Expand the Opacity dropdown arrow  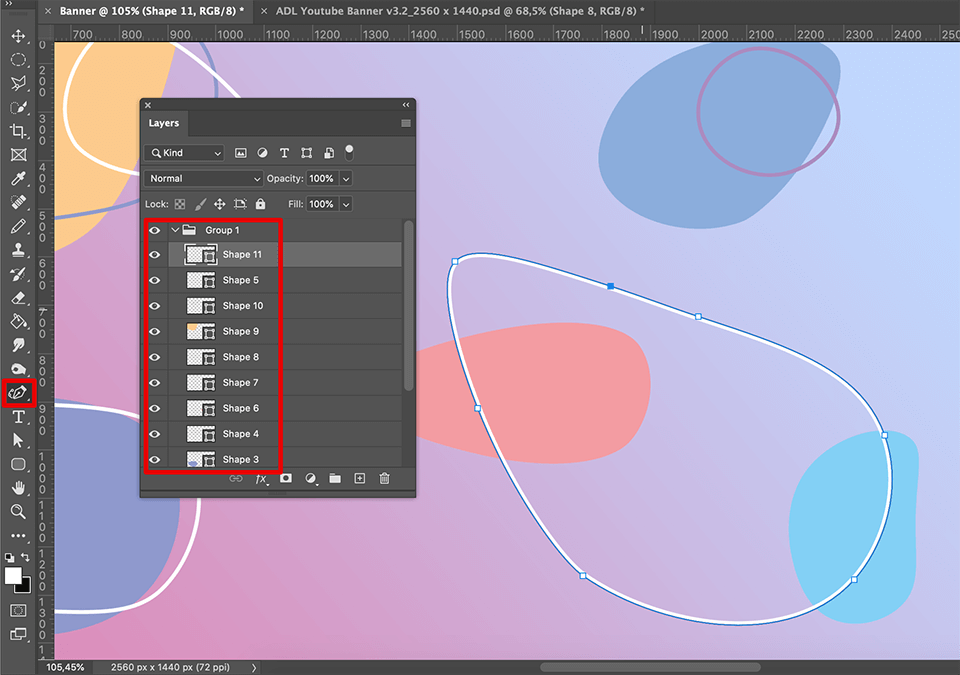346,178
